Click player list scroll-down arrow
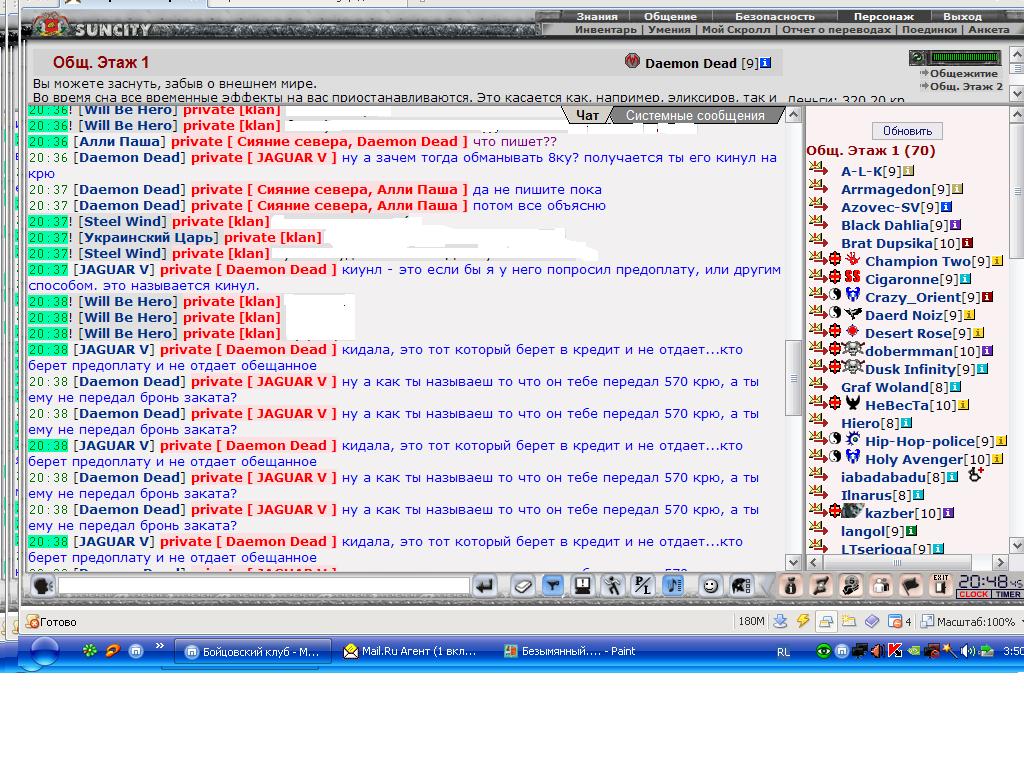1024x768 pixels. click(x=1016, y=545)
